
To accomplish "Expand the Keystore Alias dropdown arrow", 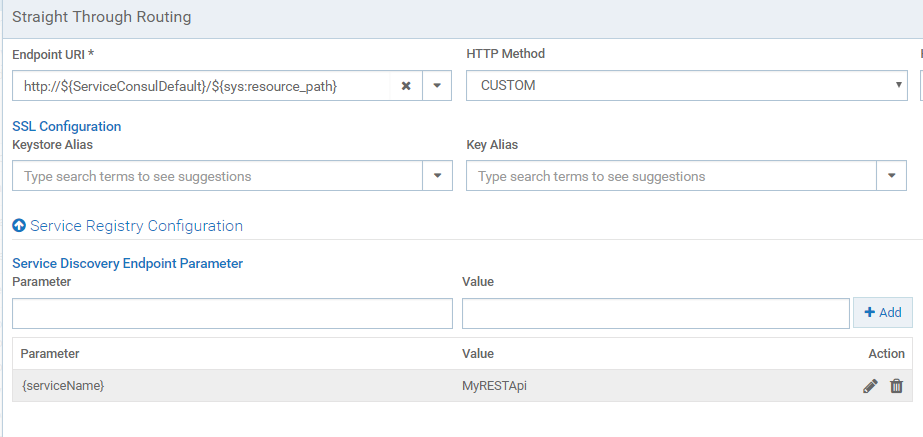I will pyautogui.click(x=437, y=176).
